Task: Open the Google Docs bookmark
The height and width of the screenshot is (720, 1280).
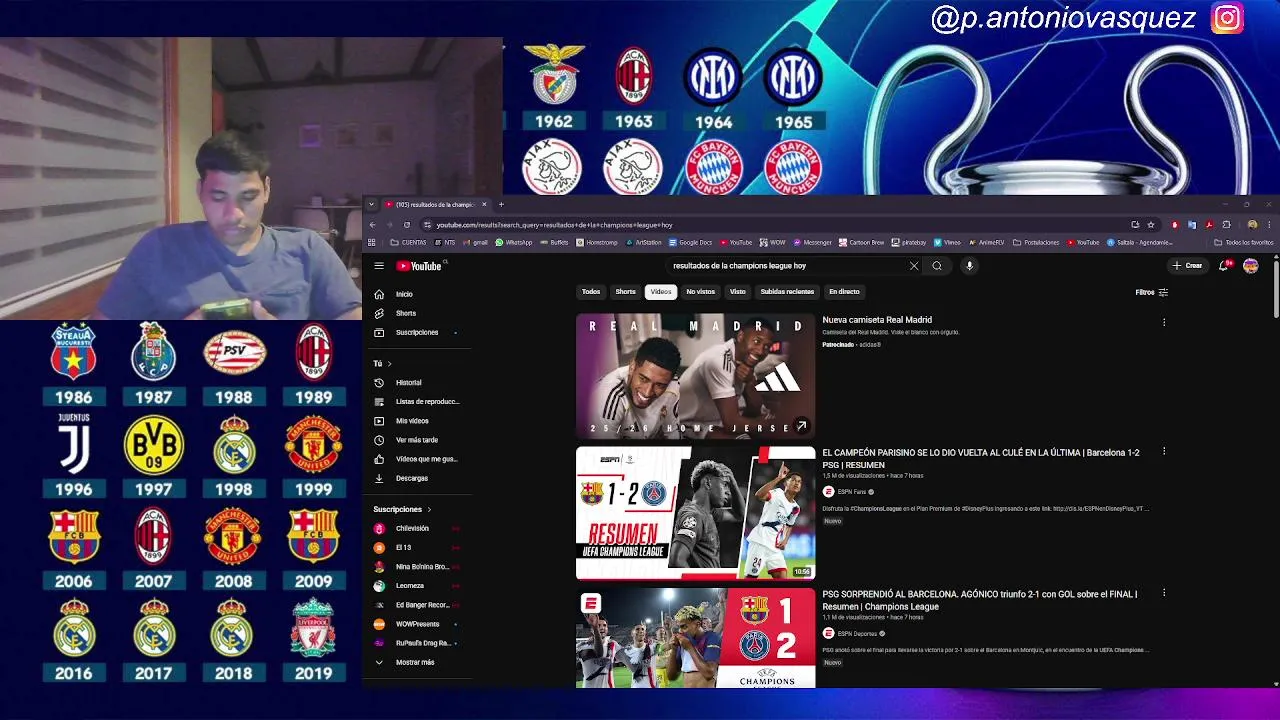Action: [691, 242]
